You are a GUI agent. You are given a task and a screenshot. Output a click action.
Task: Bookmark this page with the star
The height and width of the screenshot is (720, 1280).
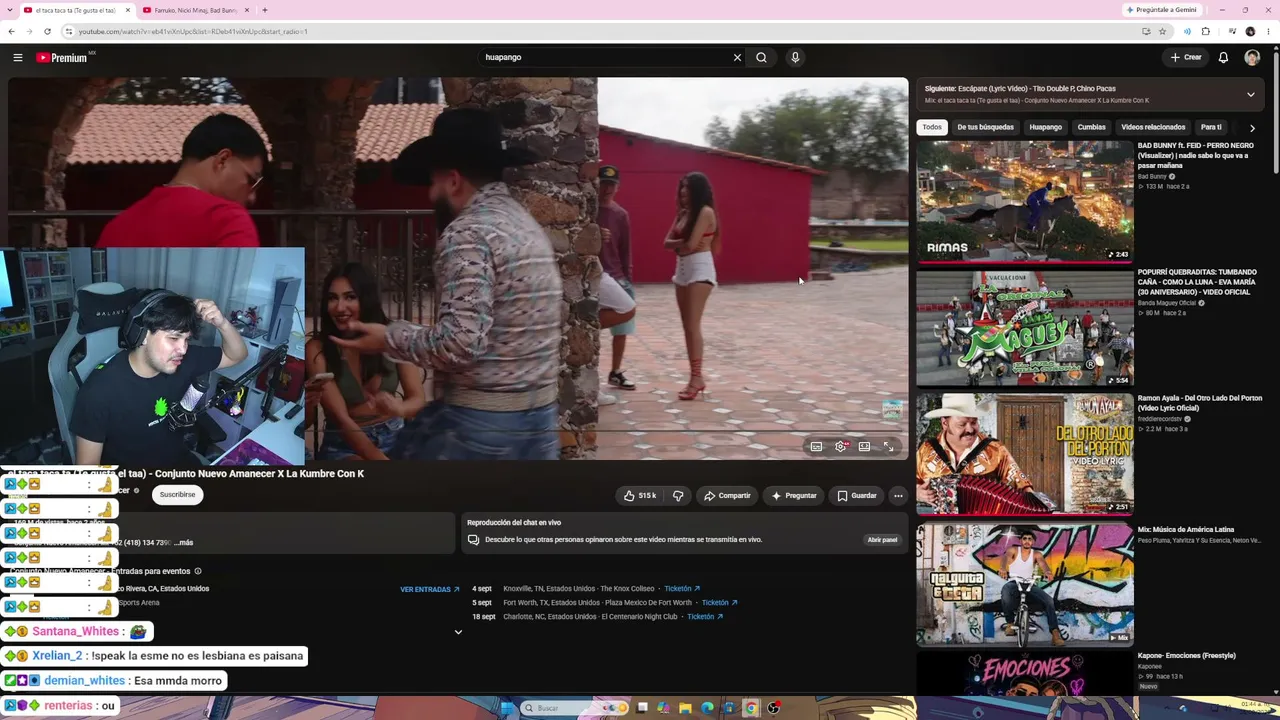click(x=1162, y=31)
